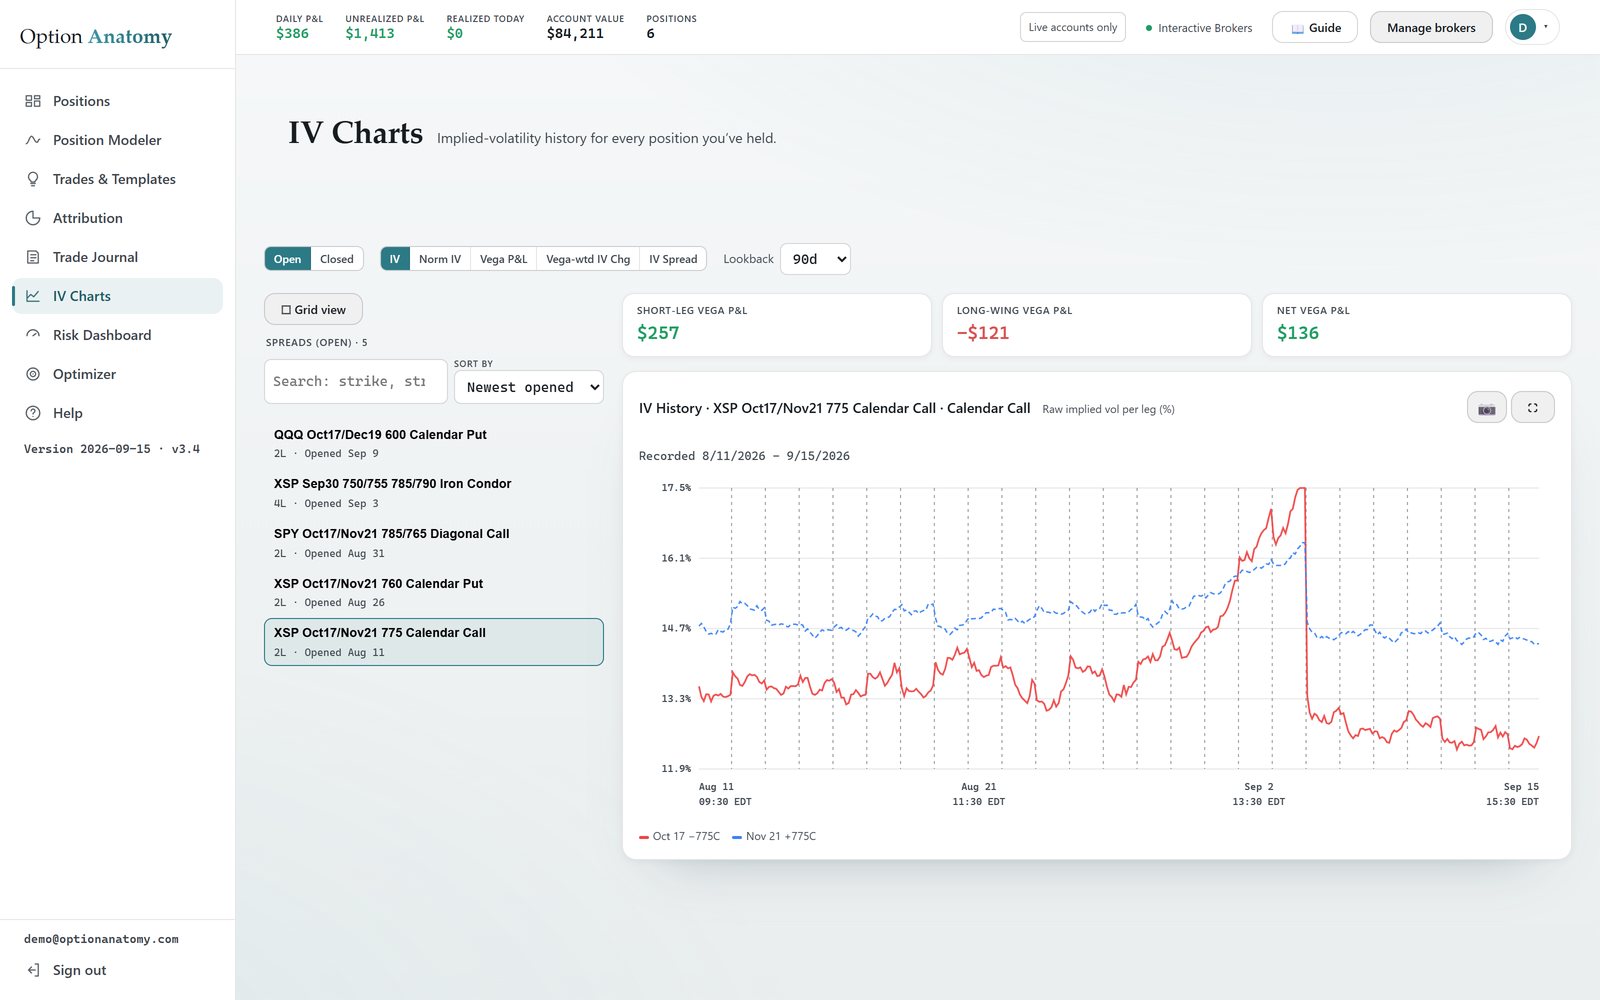
Task: Open the Sort by Newest opened dropdown
Action: [x=529, y=387]
